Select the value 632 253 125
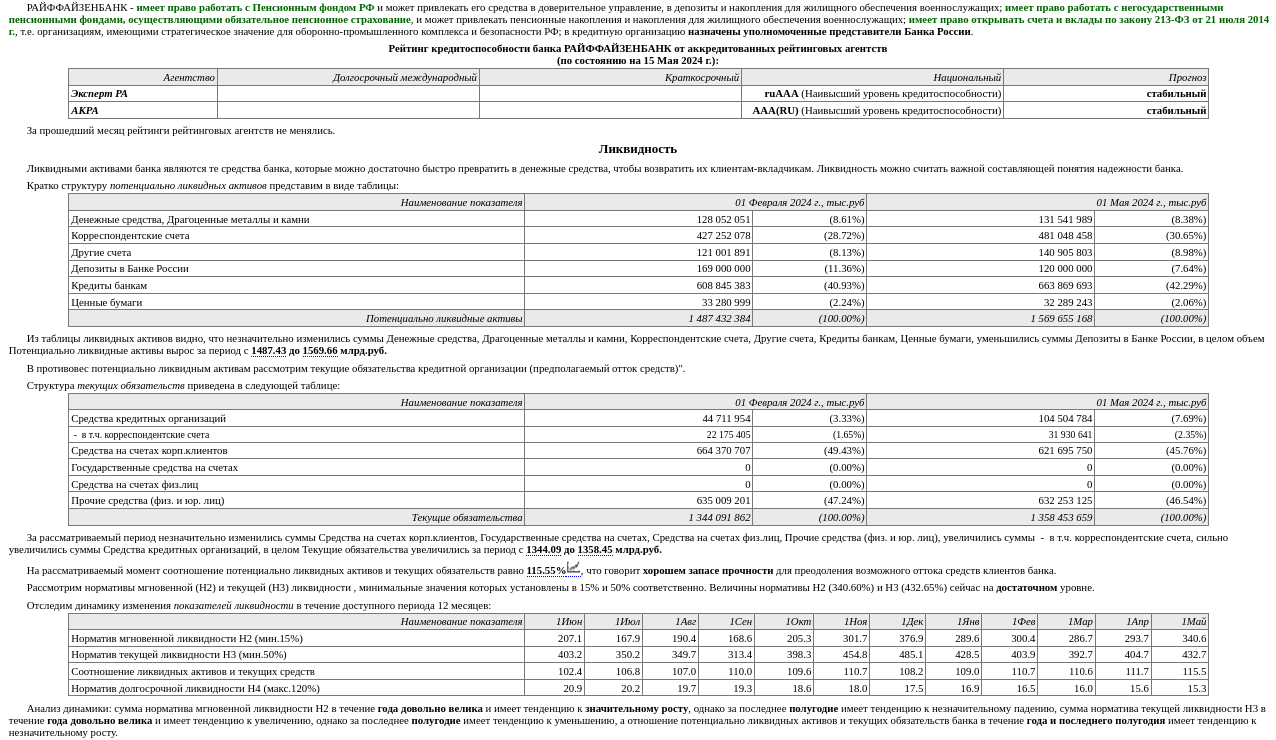 click(1065, 500)
